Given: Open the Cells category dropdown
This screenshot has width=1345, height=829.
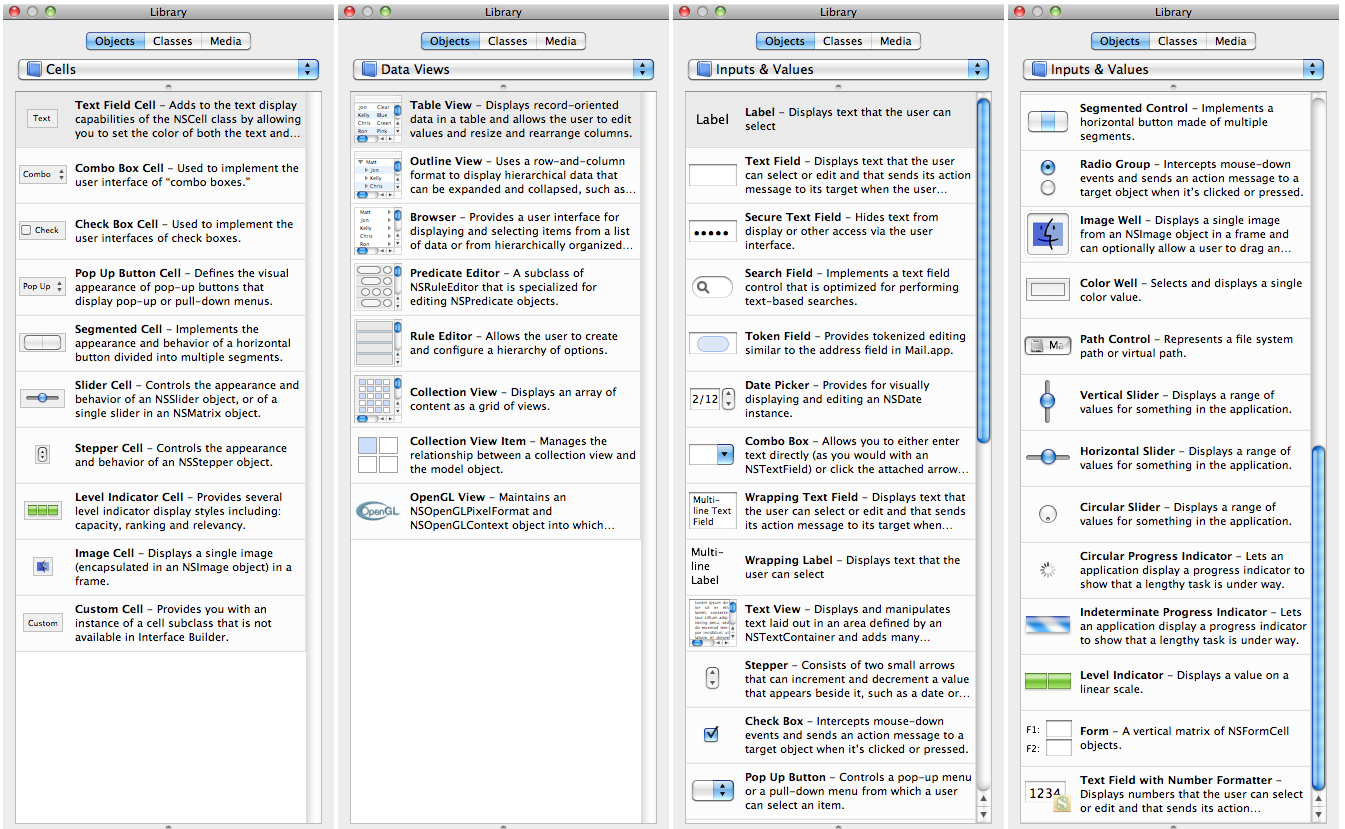Looking at the screenshot, I should pos(168,70).
